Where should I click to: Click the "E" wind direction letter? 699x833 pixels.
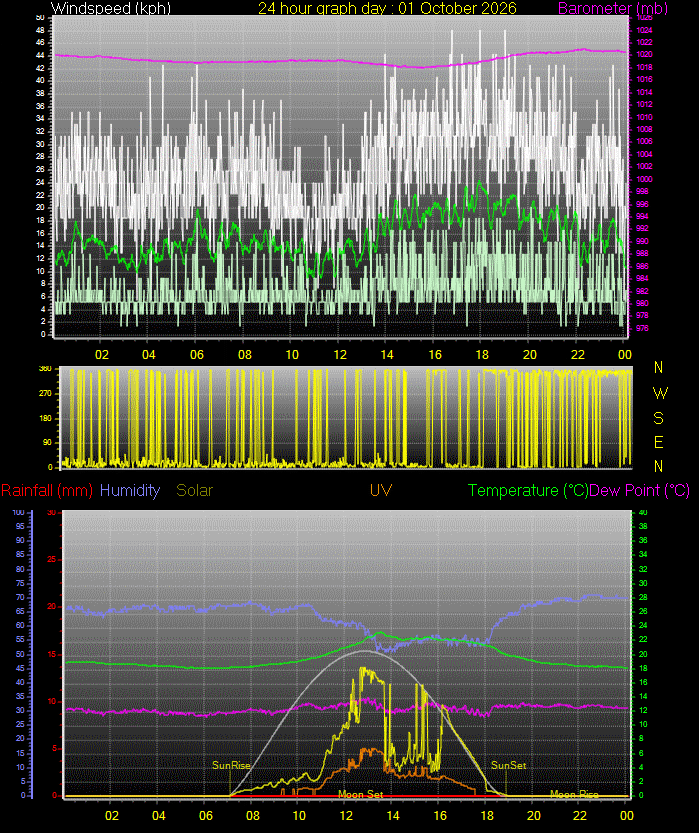659,442
